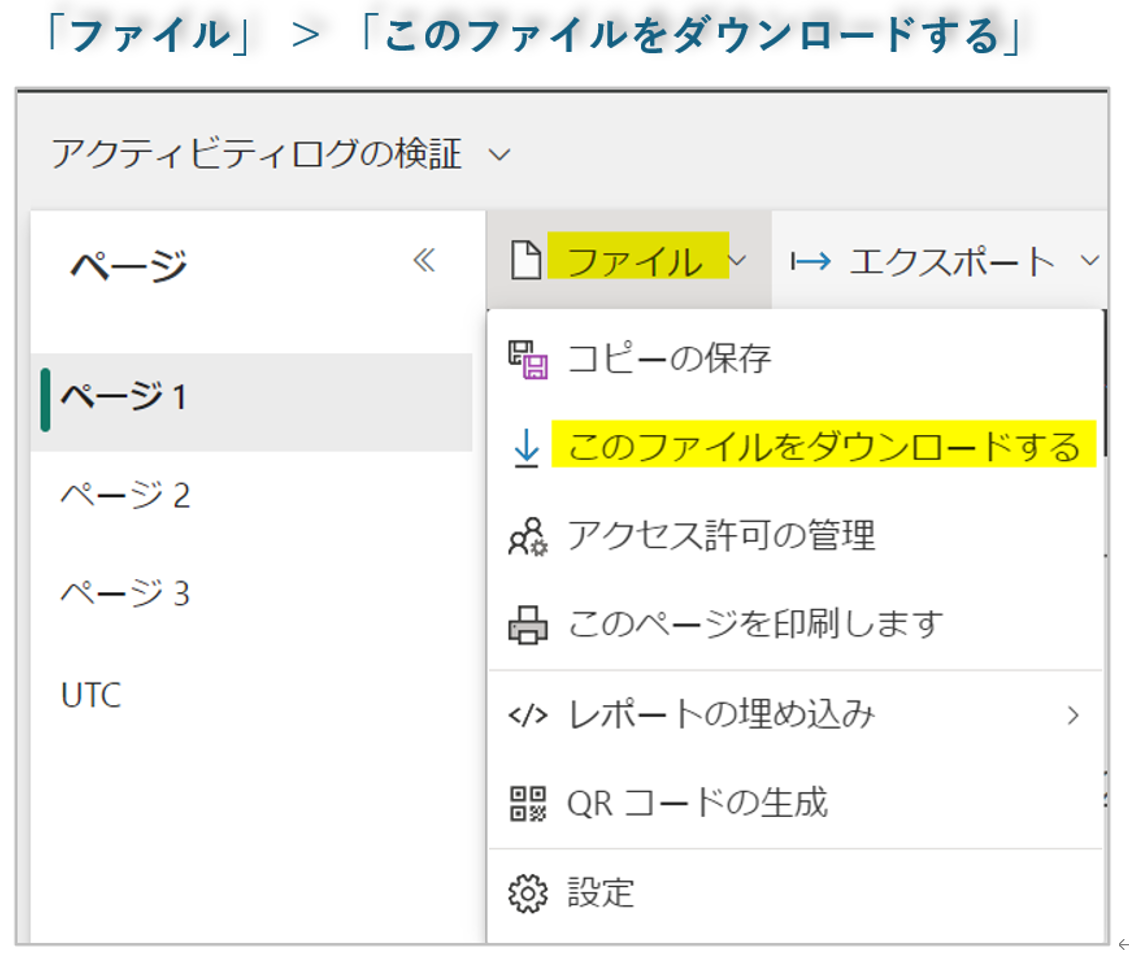Image resolution: width=1129 pixels, height=957 pixels.
Task: Expand the エクスポート dropdown chevron
Action: pyautogui.click(x=1090, y=260)
